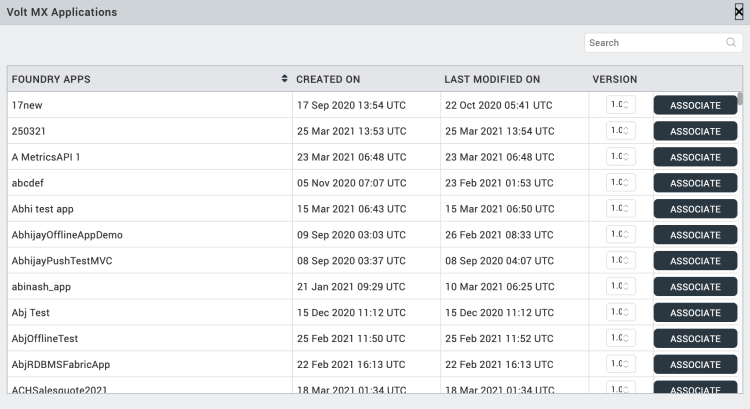The height and width of the screenshot is (409, 750).
Task: Click the Created On column header
Action: pos(328,79)
